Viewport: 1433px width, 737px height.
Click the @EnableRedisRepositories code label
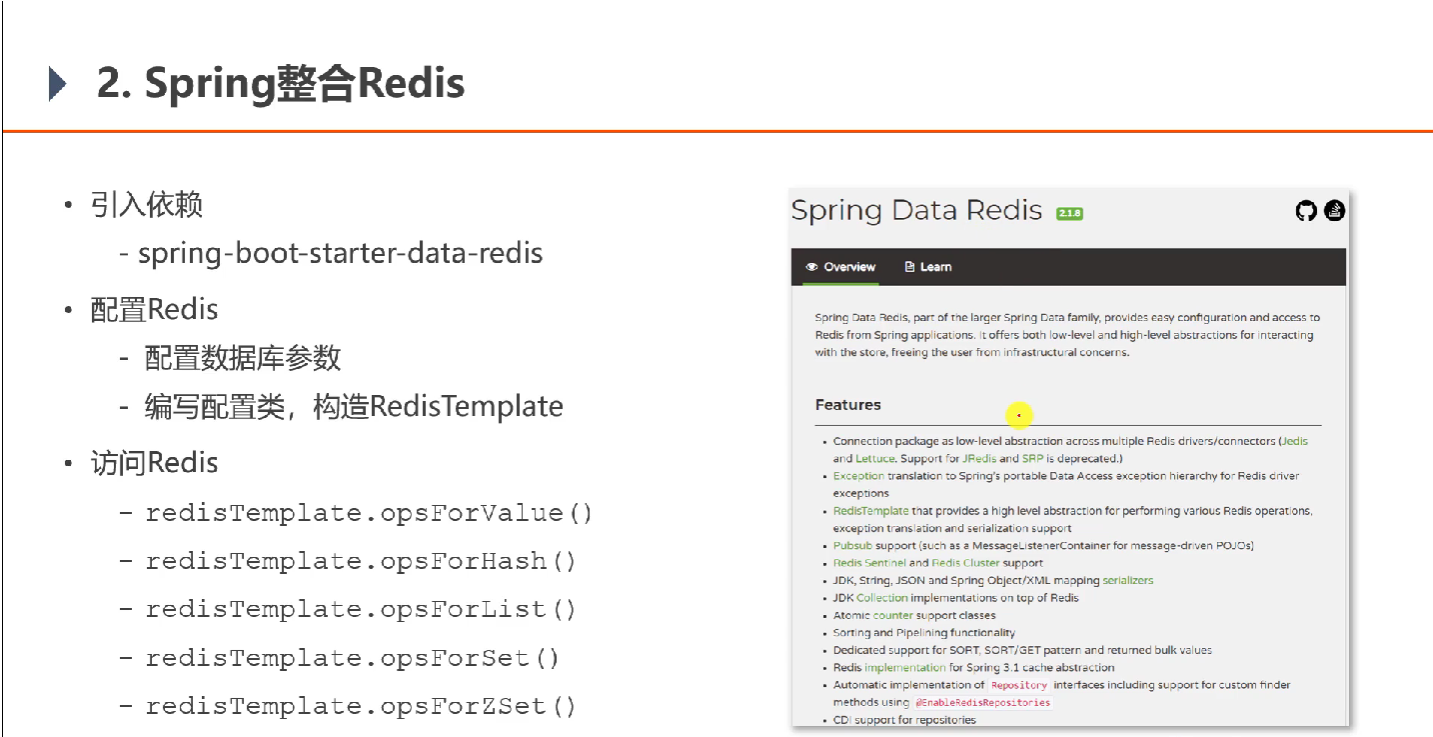click(983, 702)
